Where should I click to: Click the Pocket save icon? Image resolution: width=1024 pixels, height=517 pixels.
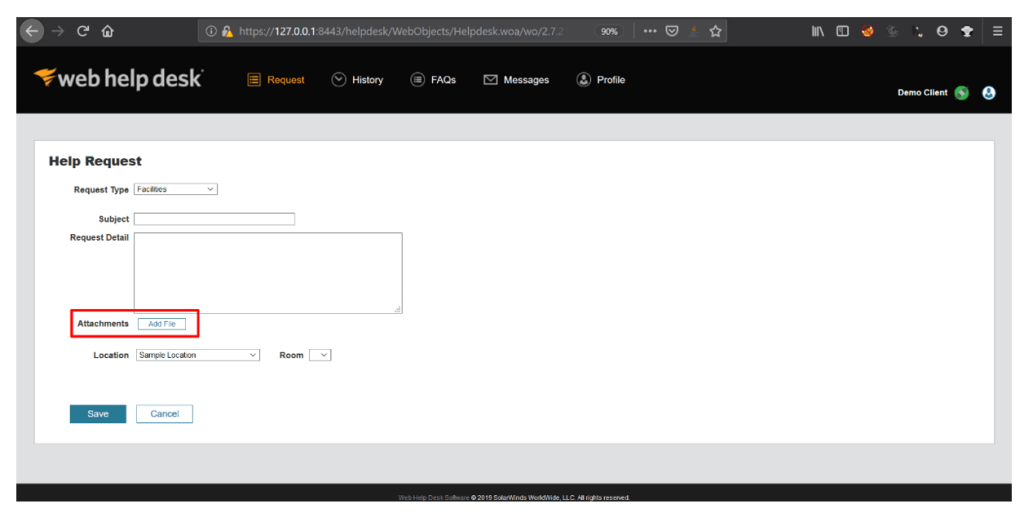point(671,31)
